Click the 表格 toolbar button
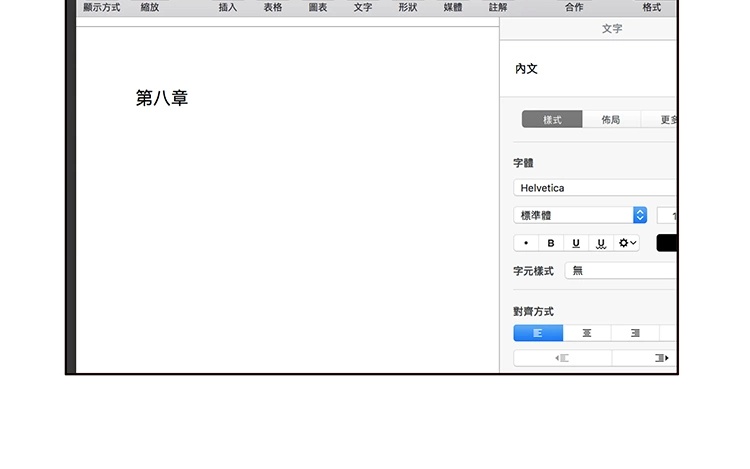 point(273,7)
